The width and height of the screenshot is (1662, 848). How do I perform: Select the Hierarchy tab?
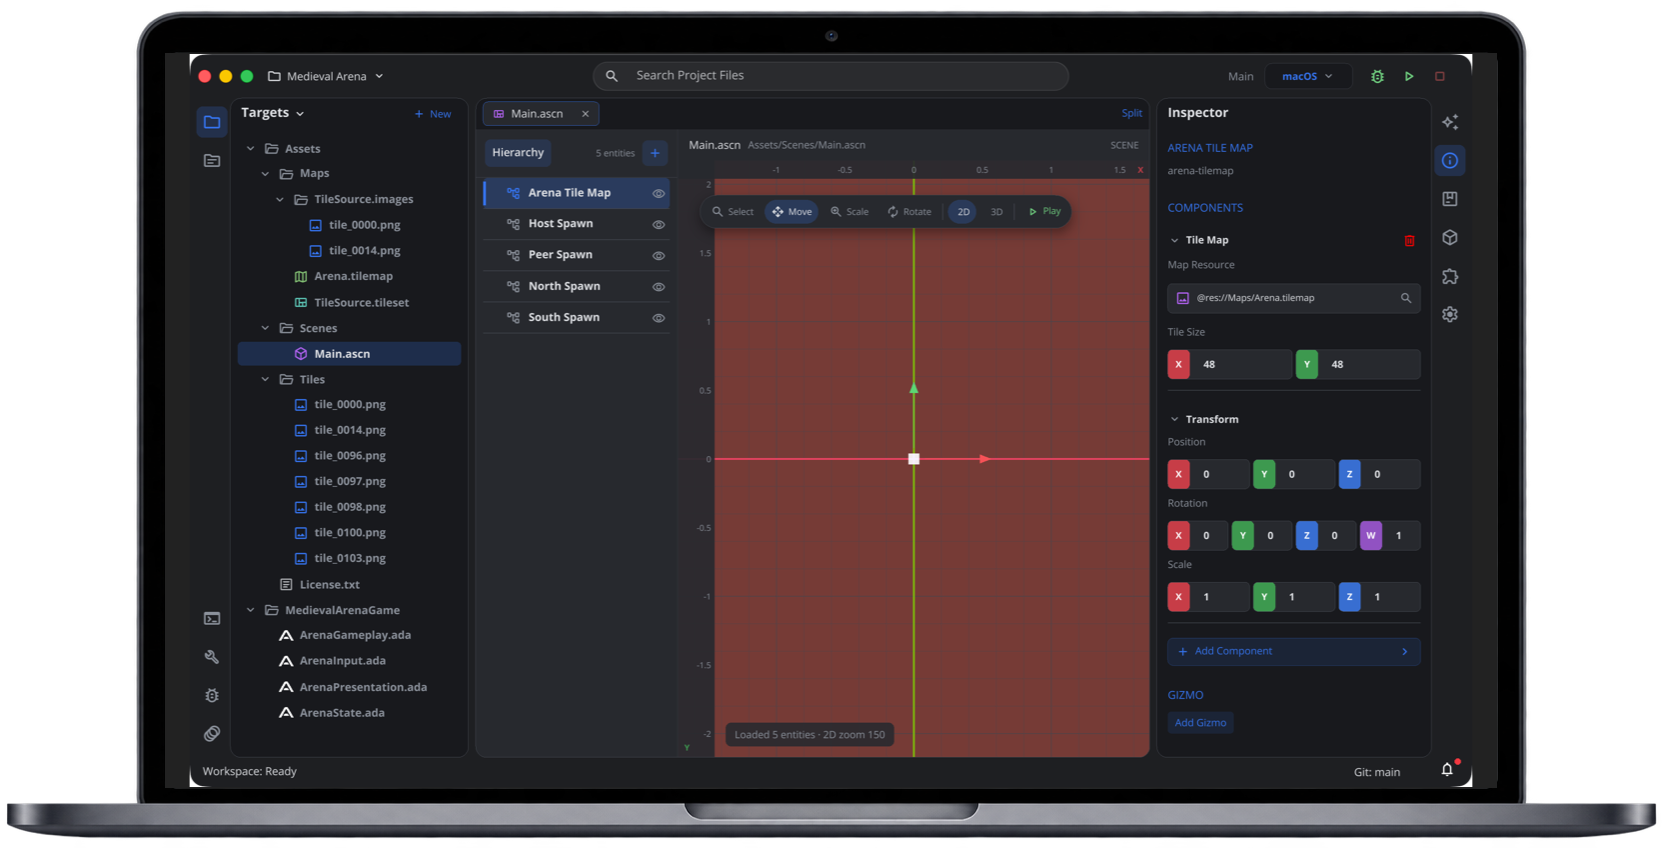click(x=518, y=153)
